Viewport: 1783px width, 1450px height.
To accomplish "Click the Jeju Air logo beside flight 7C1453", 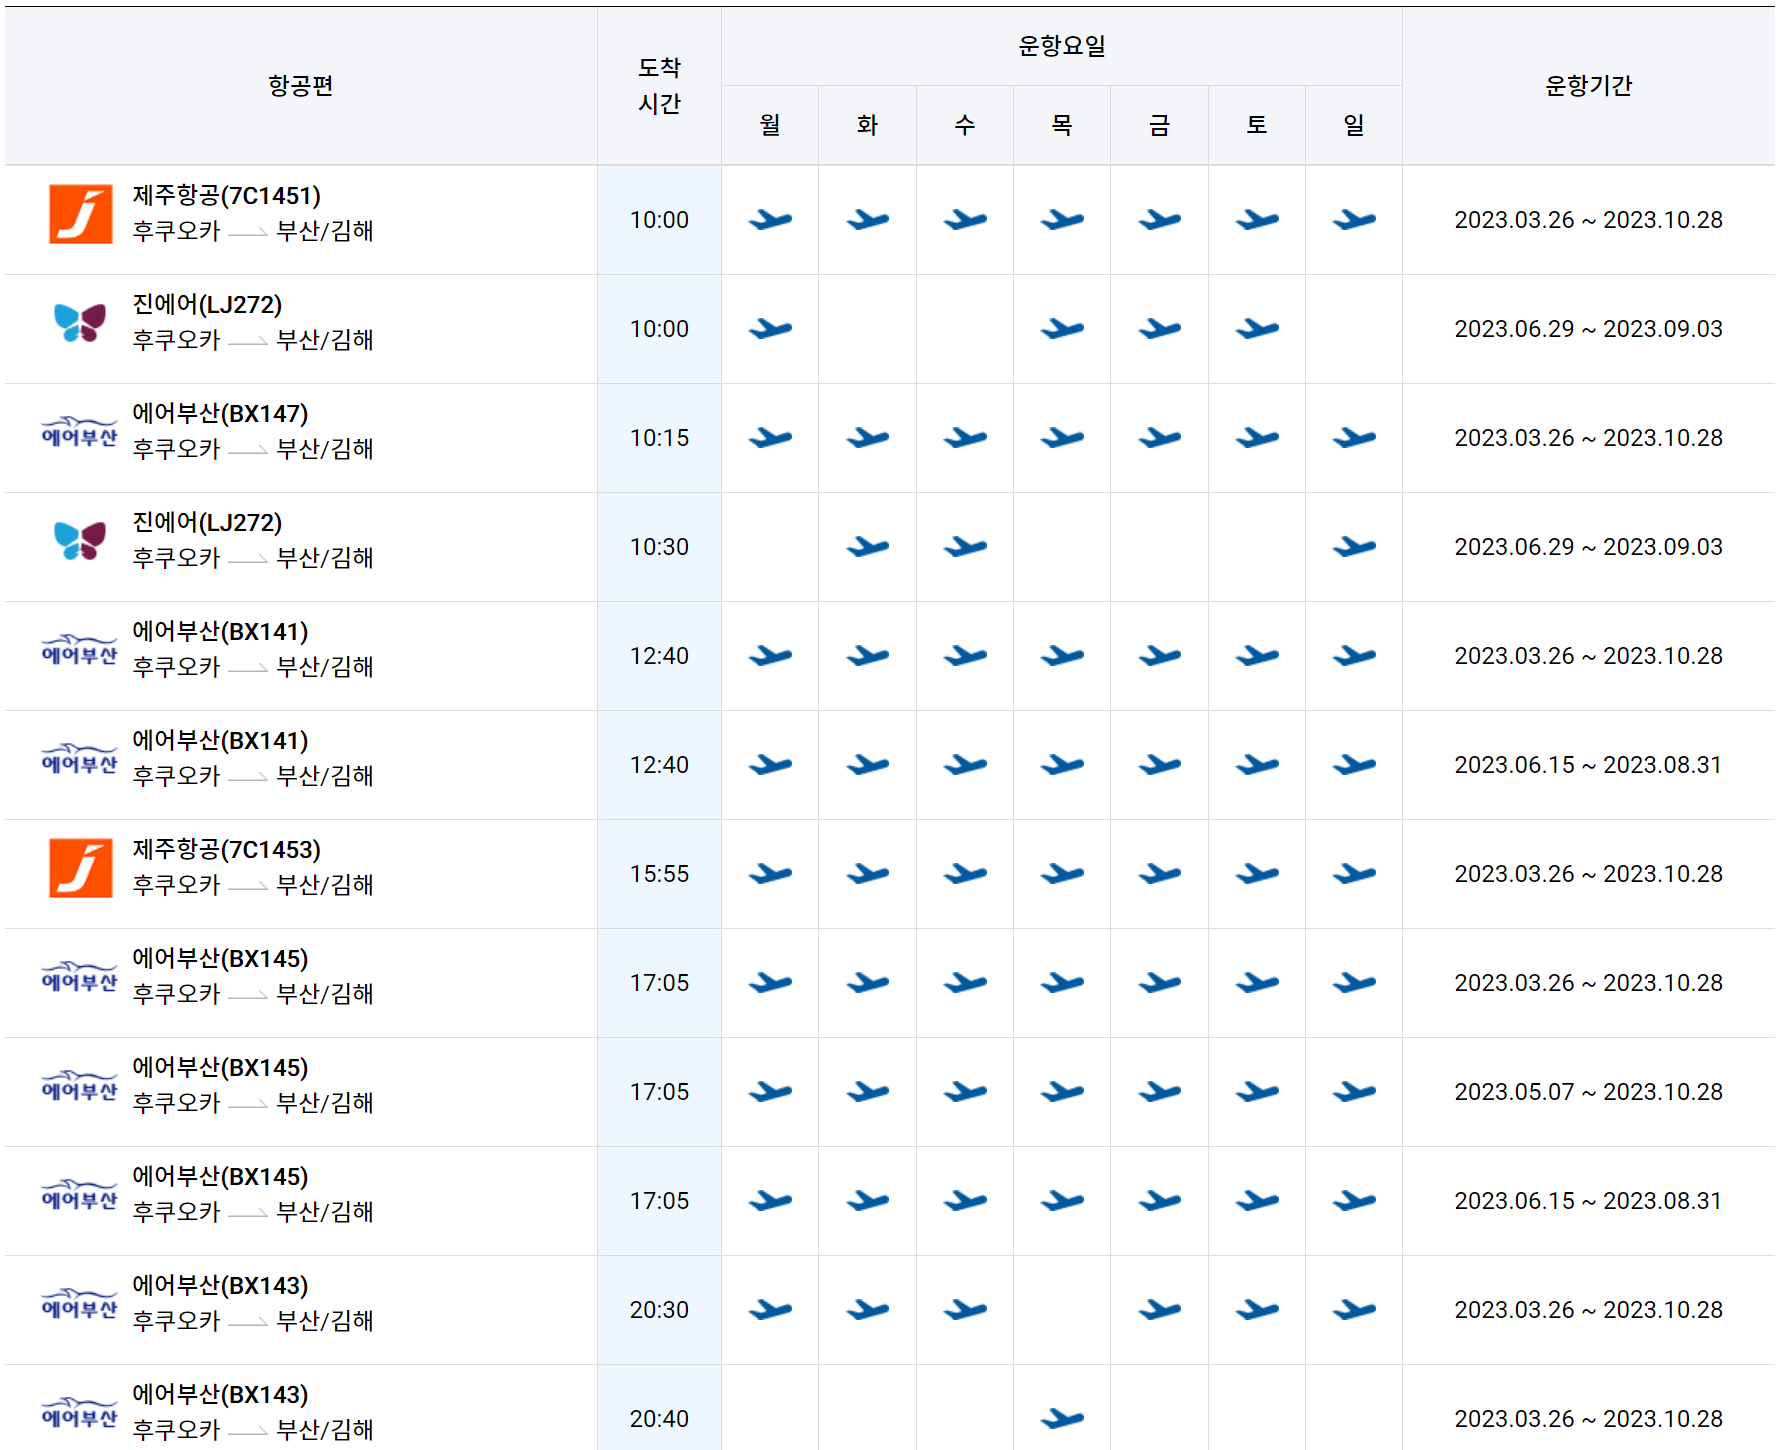I will click(x=80, y=873).
